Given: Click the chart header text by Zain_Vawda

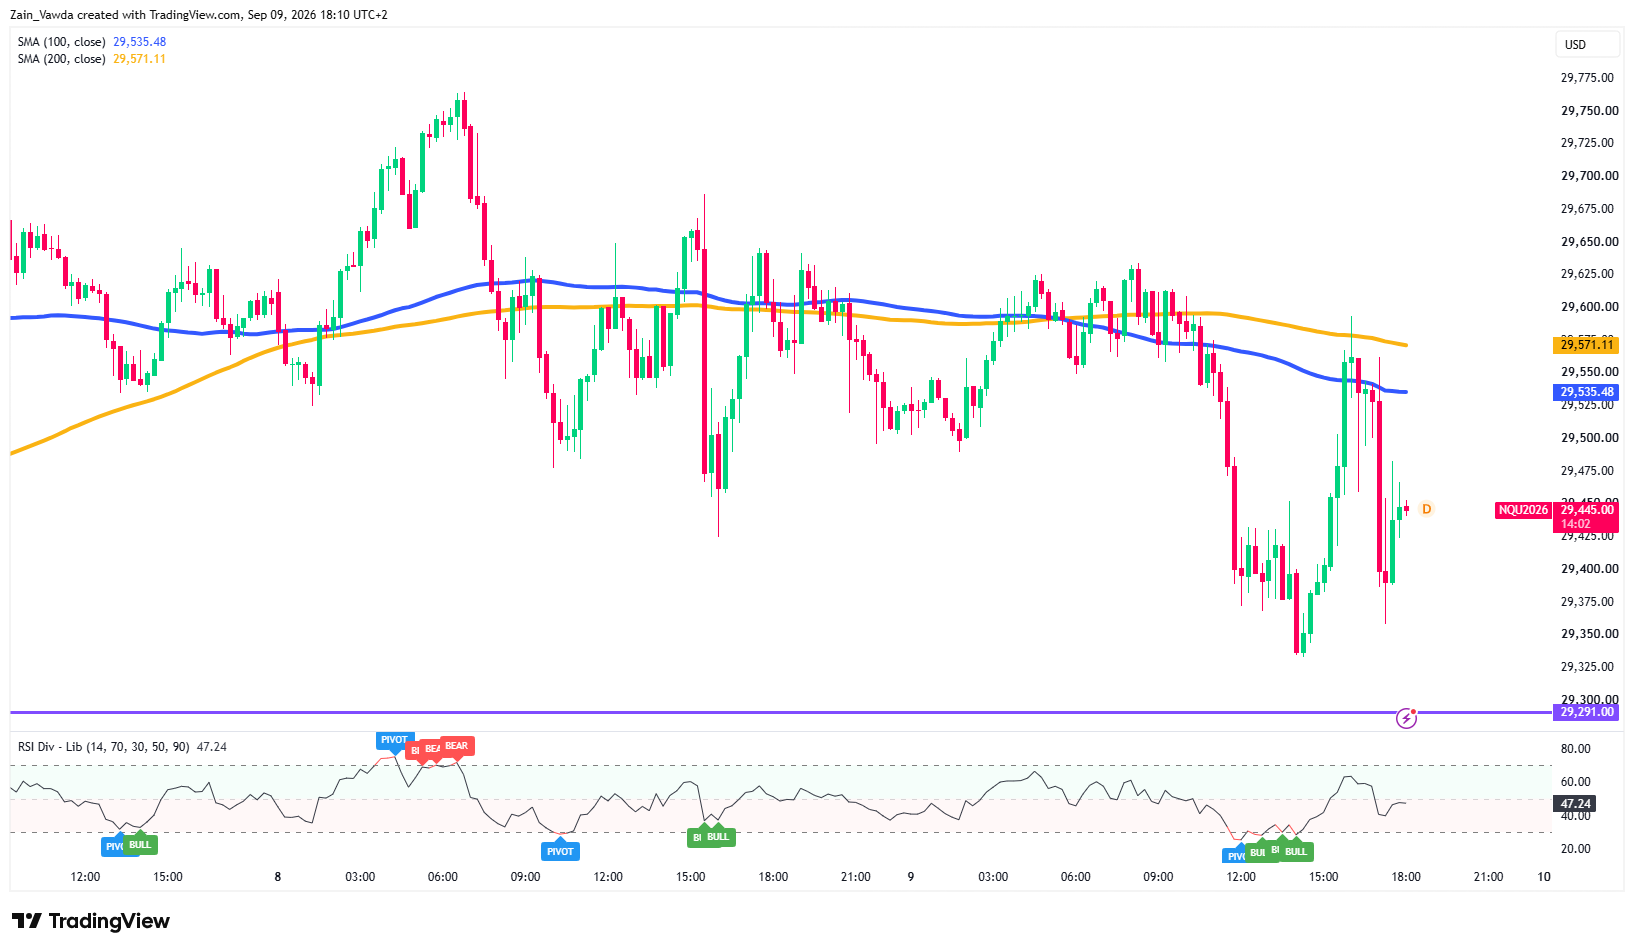Looking at the screenshot, I should (x=198, y=15).
